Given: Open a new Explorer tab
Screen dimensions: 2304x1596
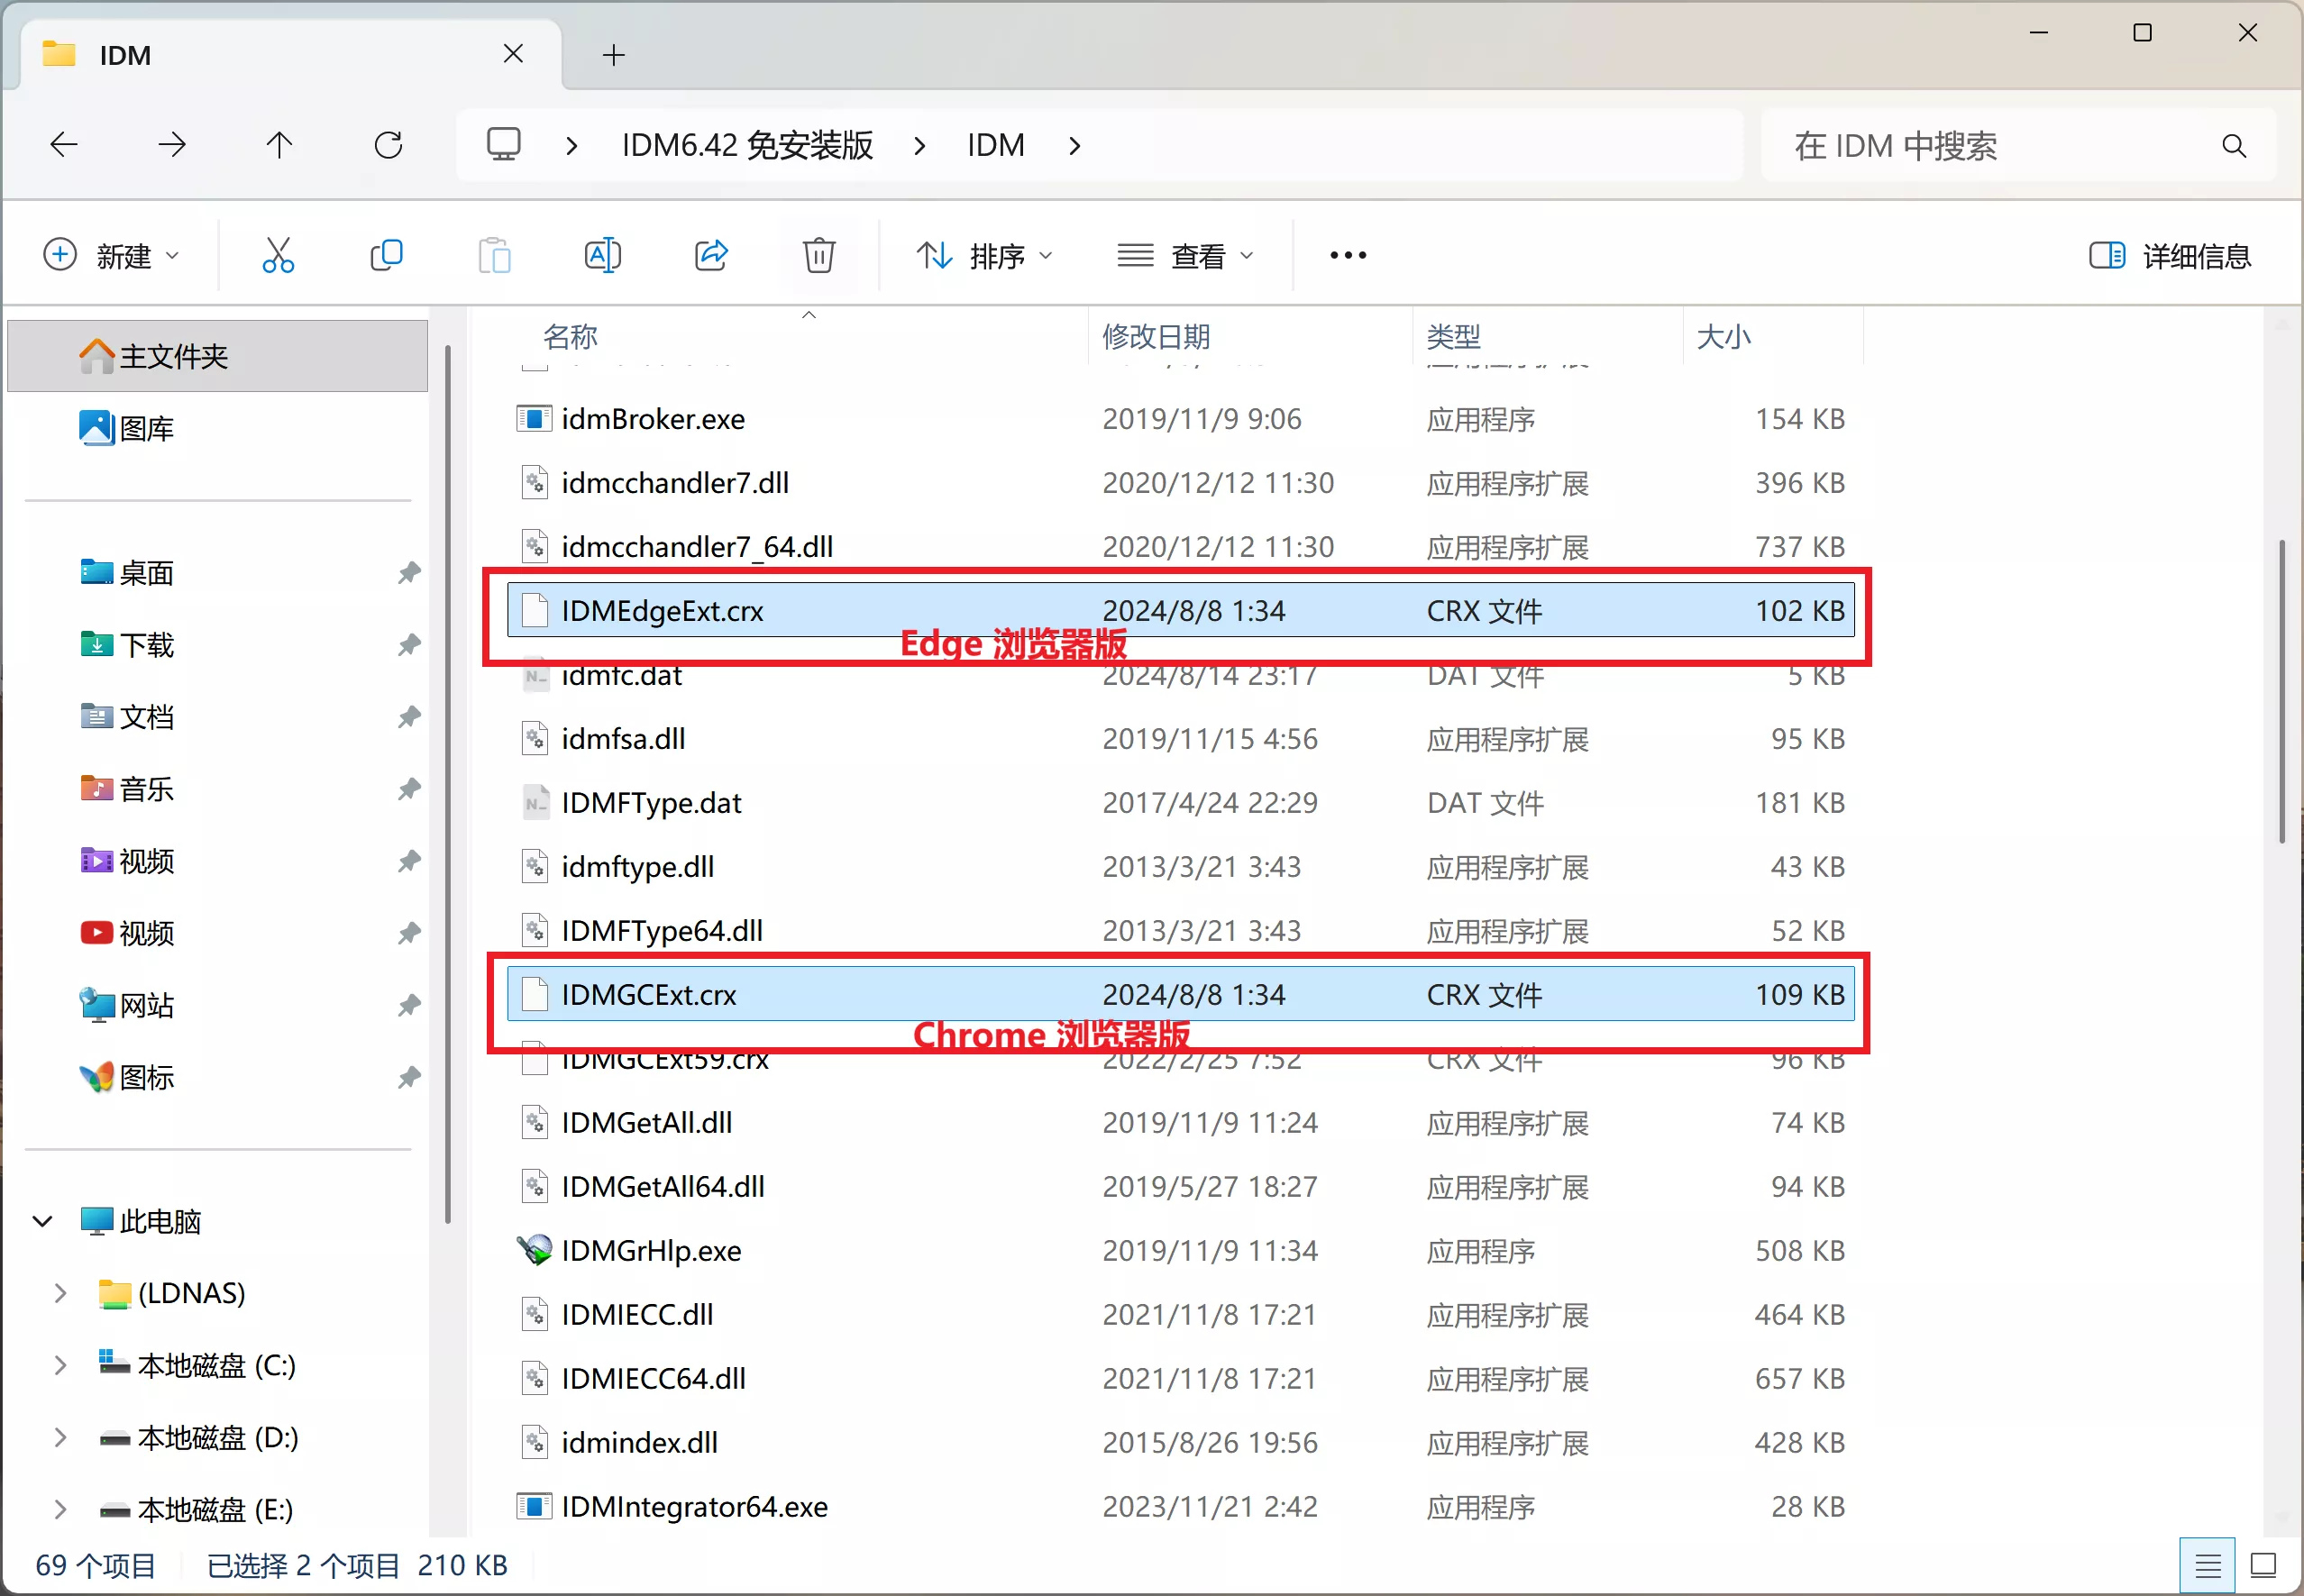Looking at the screenshot, I should point(612,55).
